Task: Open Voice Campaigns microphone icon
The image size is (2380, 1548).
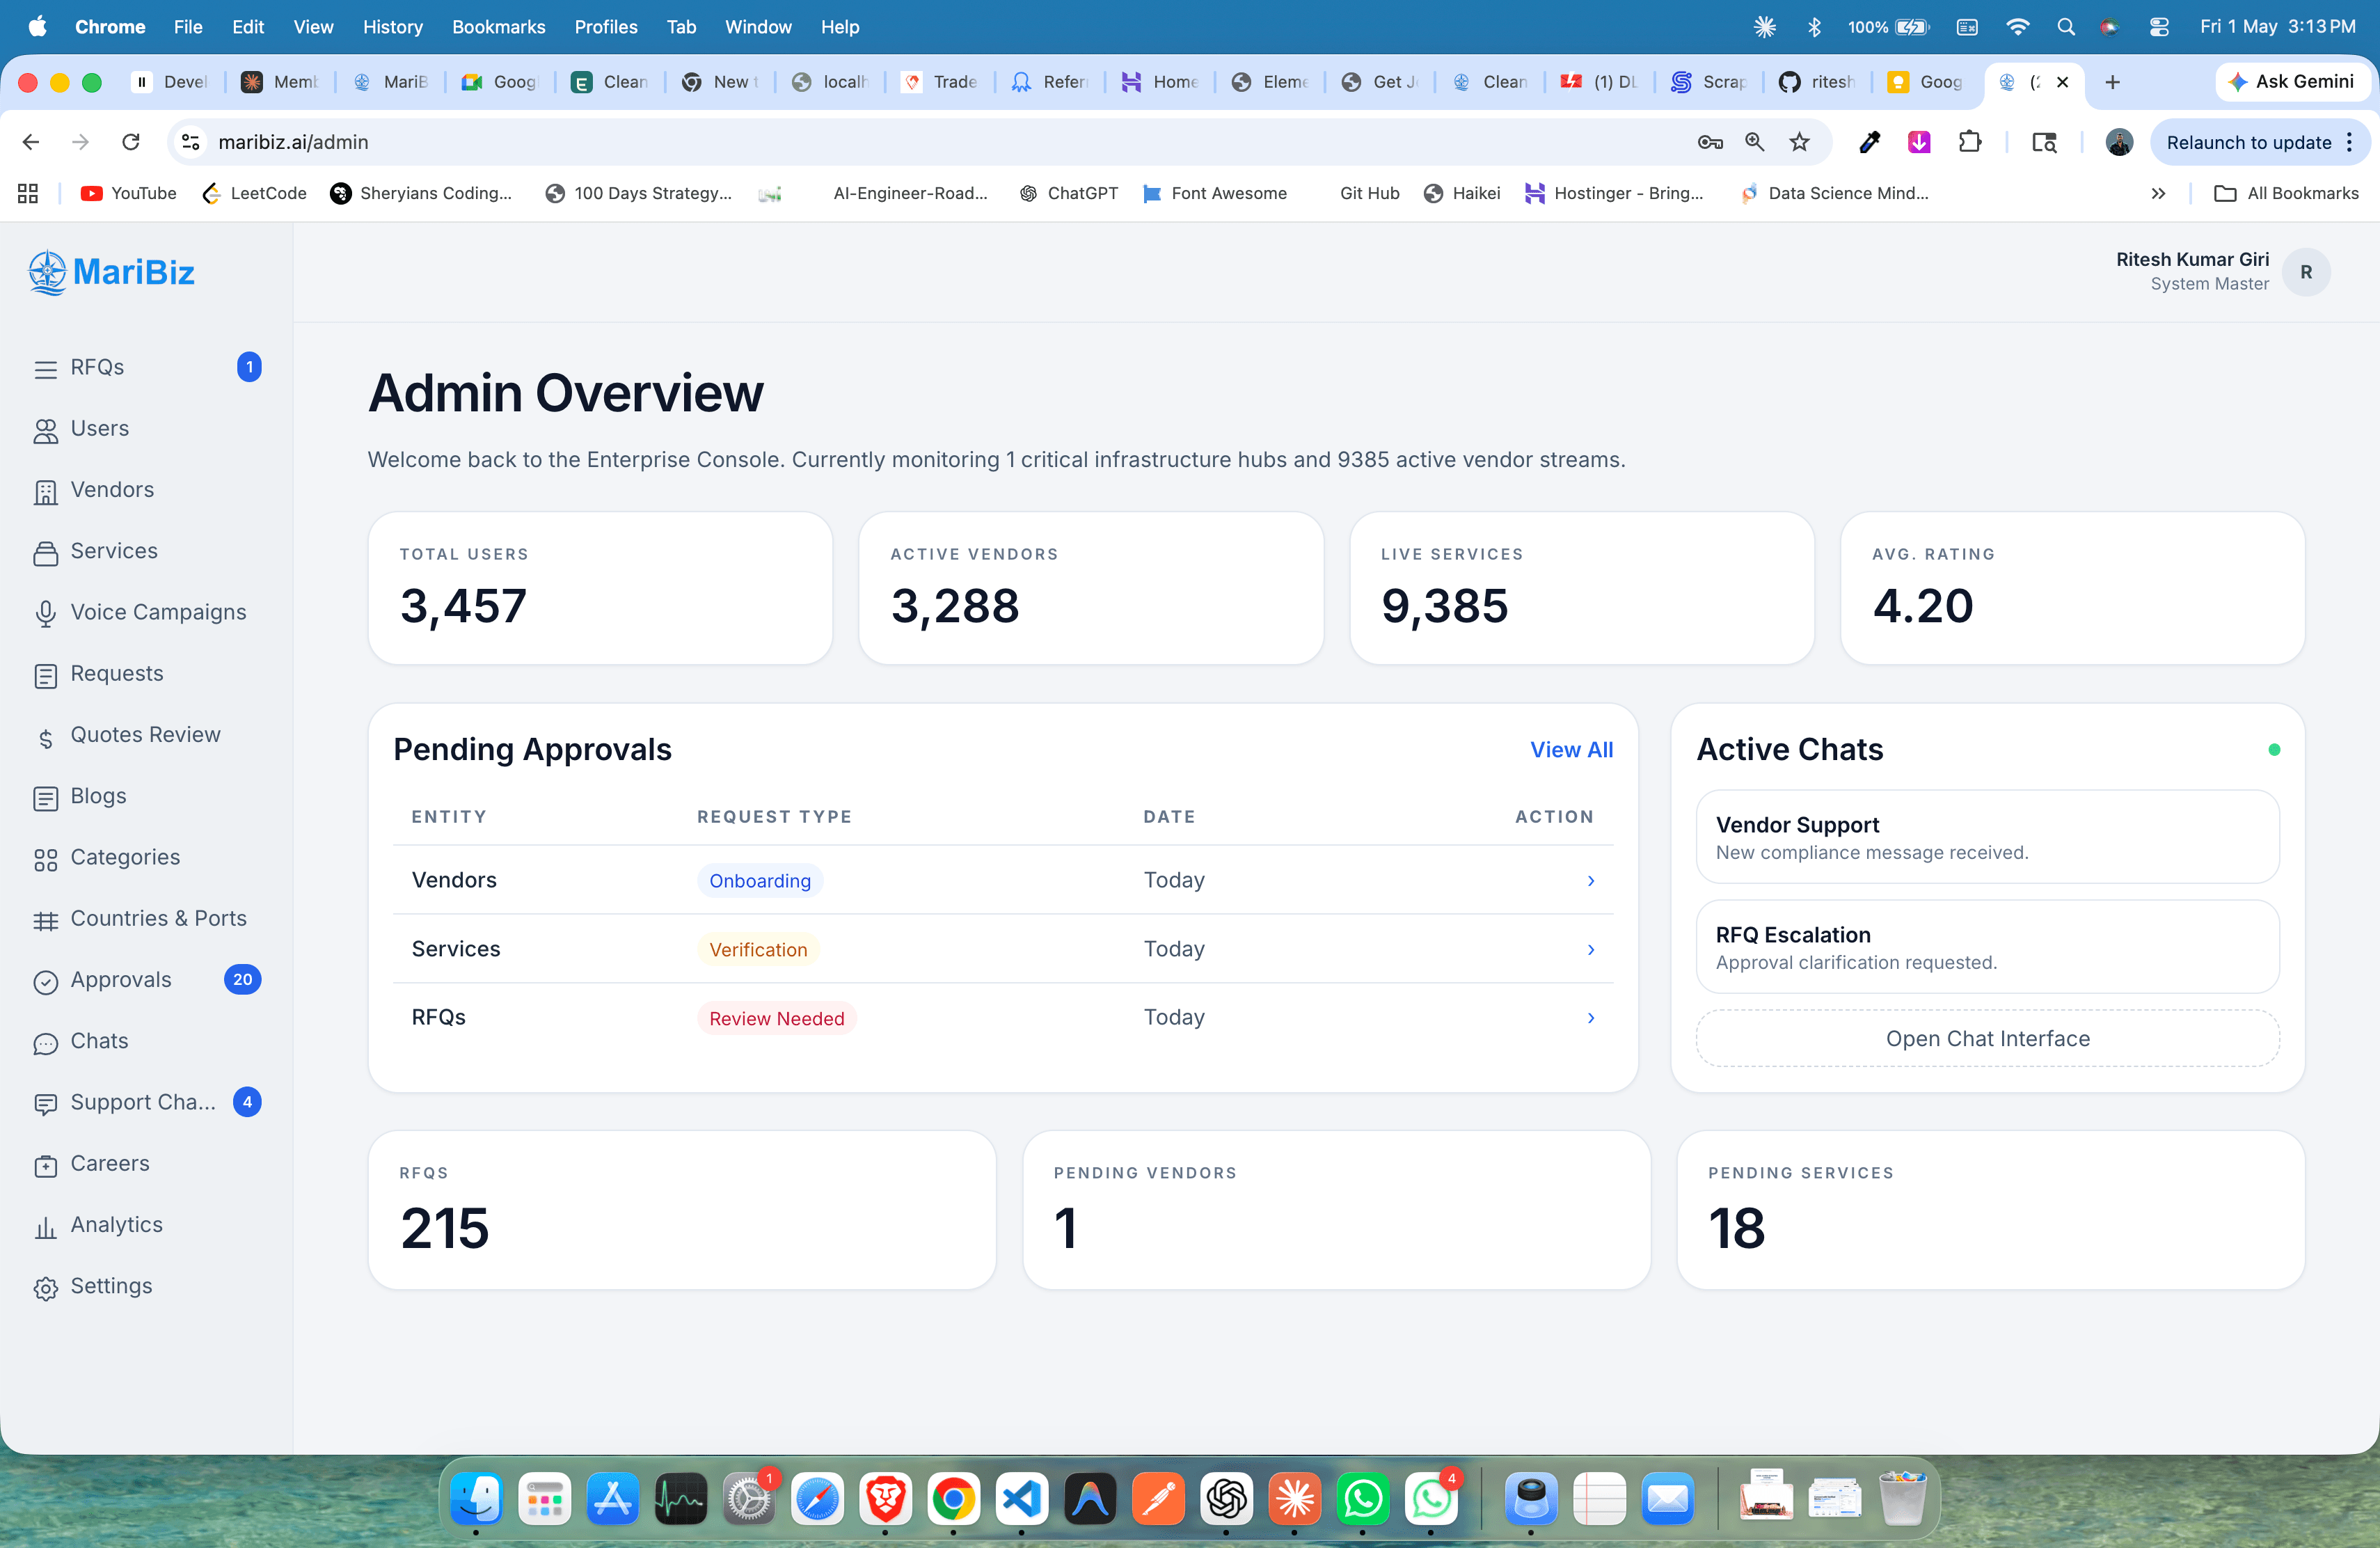Action: [x=45, y=613]
